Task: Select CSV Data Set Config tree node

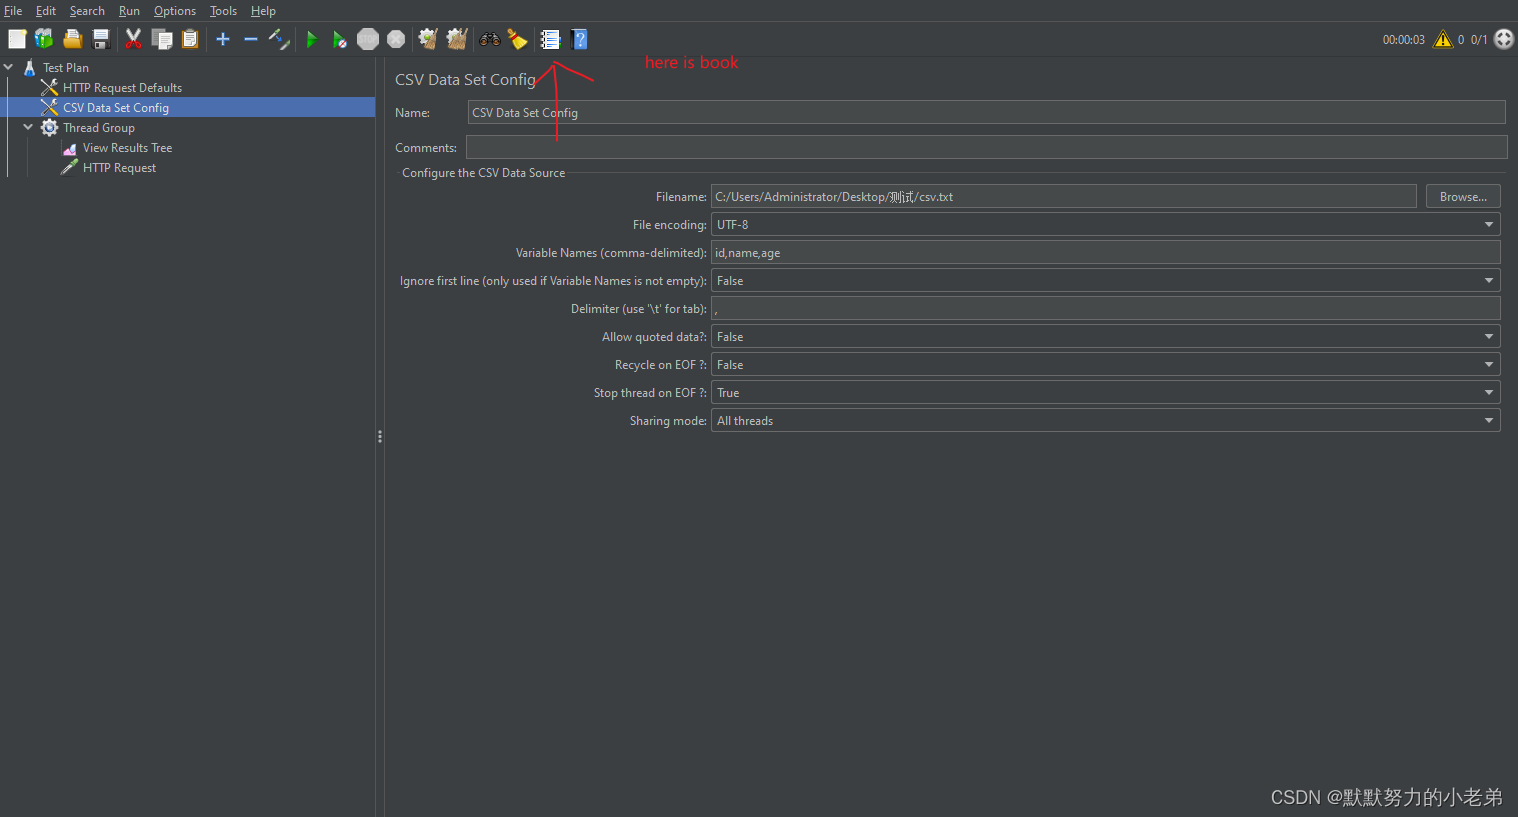Action: point(116,108)
